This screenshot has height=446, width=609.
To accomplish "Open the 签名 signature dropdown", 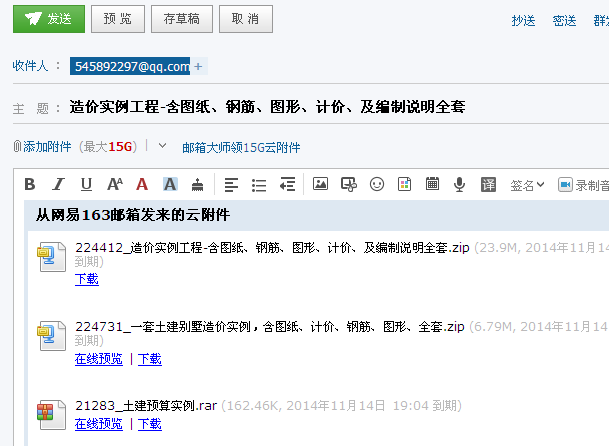I will [x=527, y=185].
